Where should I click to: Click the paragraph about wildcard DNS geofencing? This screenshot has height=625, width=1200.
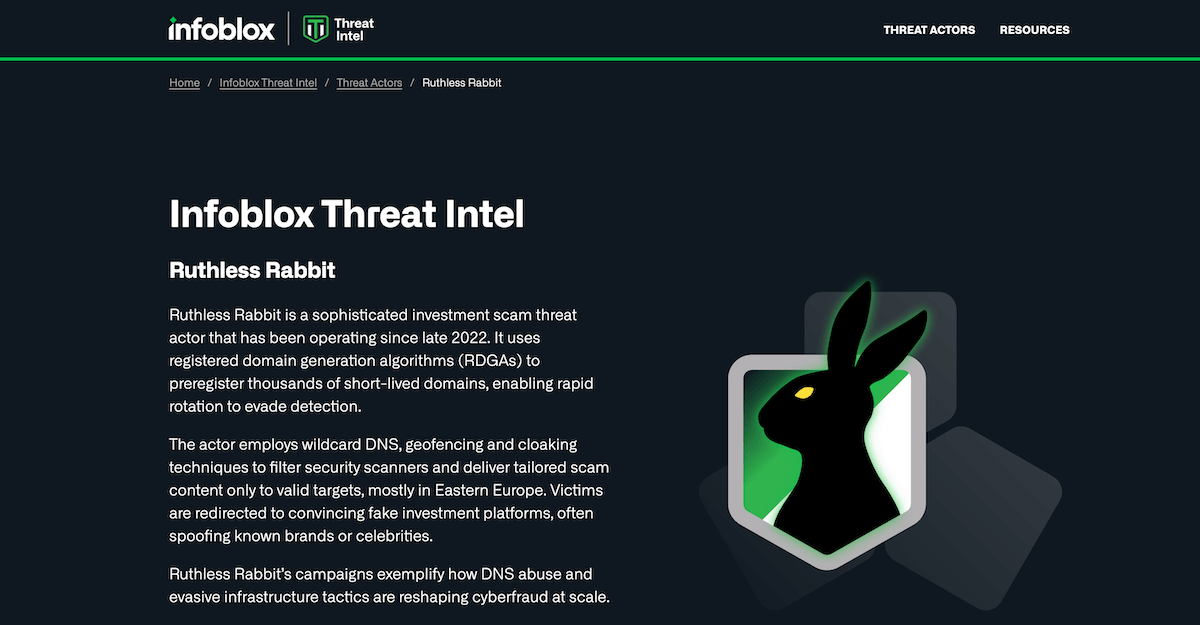point(389,490)
